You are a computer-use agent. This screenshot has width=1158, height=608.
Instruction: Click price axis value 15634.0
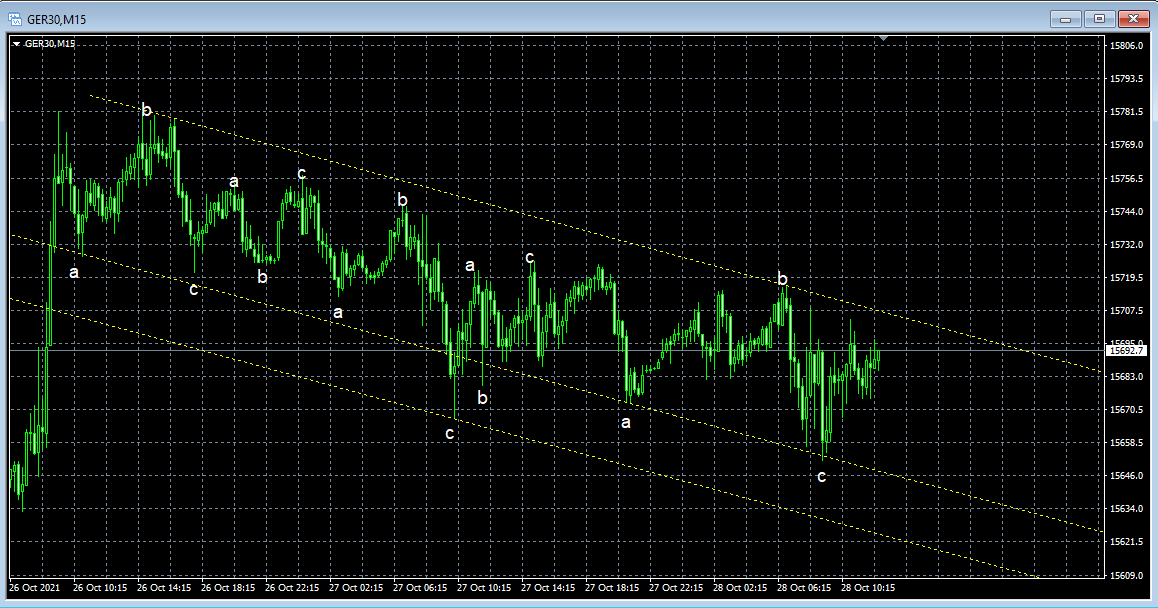1126,508
